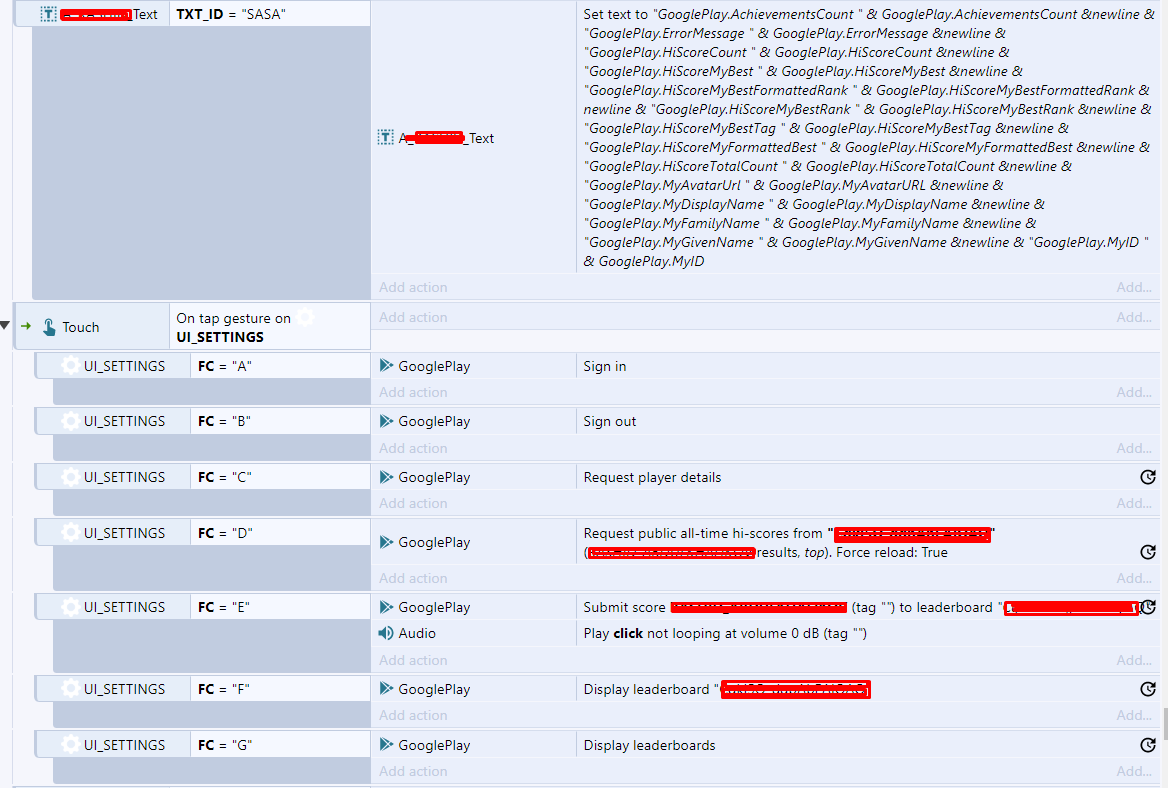Click GooglePlay icon on Display leaderboards action
The height and width of the screenshot is (788, 1168).
click(386, 745)
